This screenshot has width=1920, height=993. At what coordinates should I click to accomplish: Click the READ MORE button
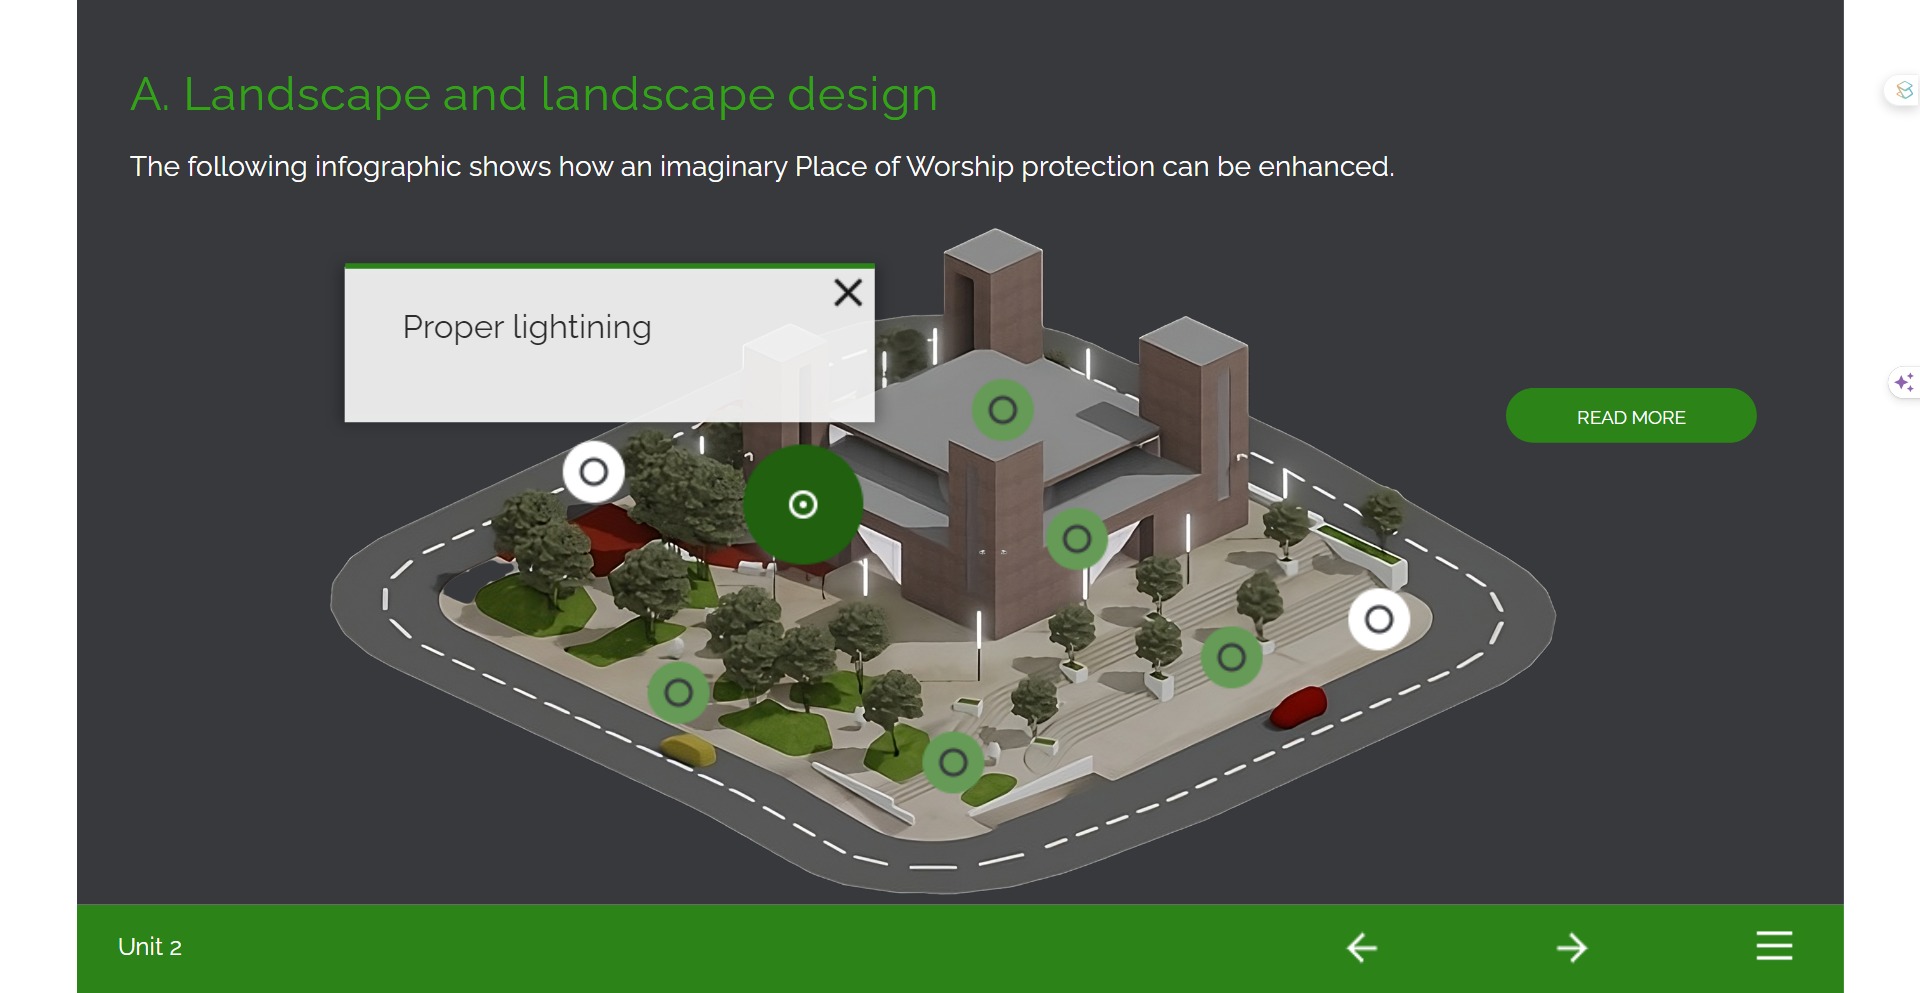1630,416
